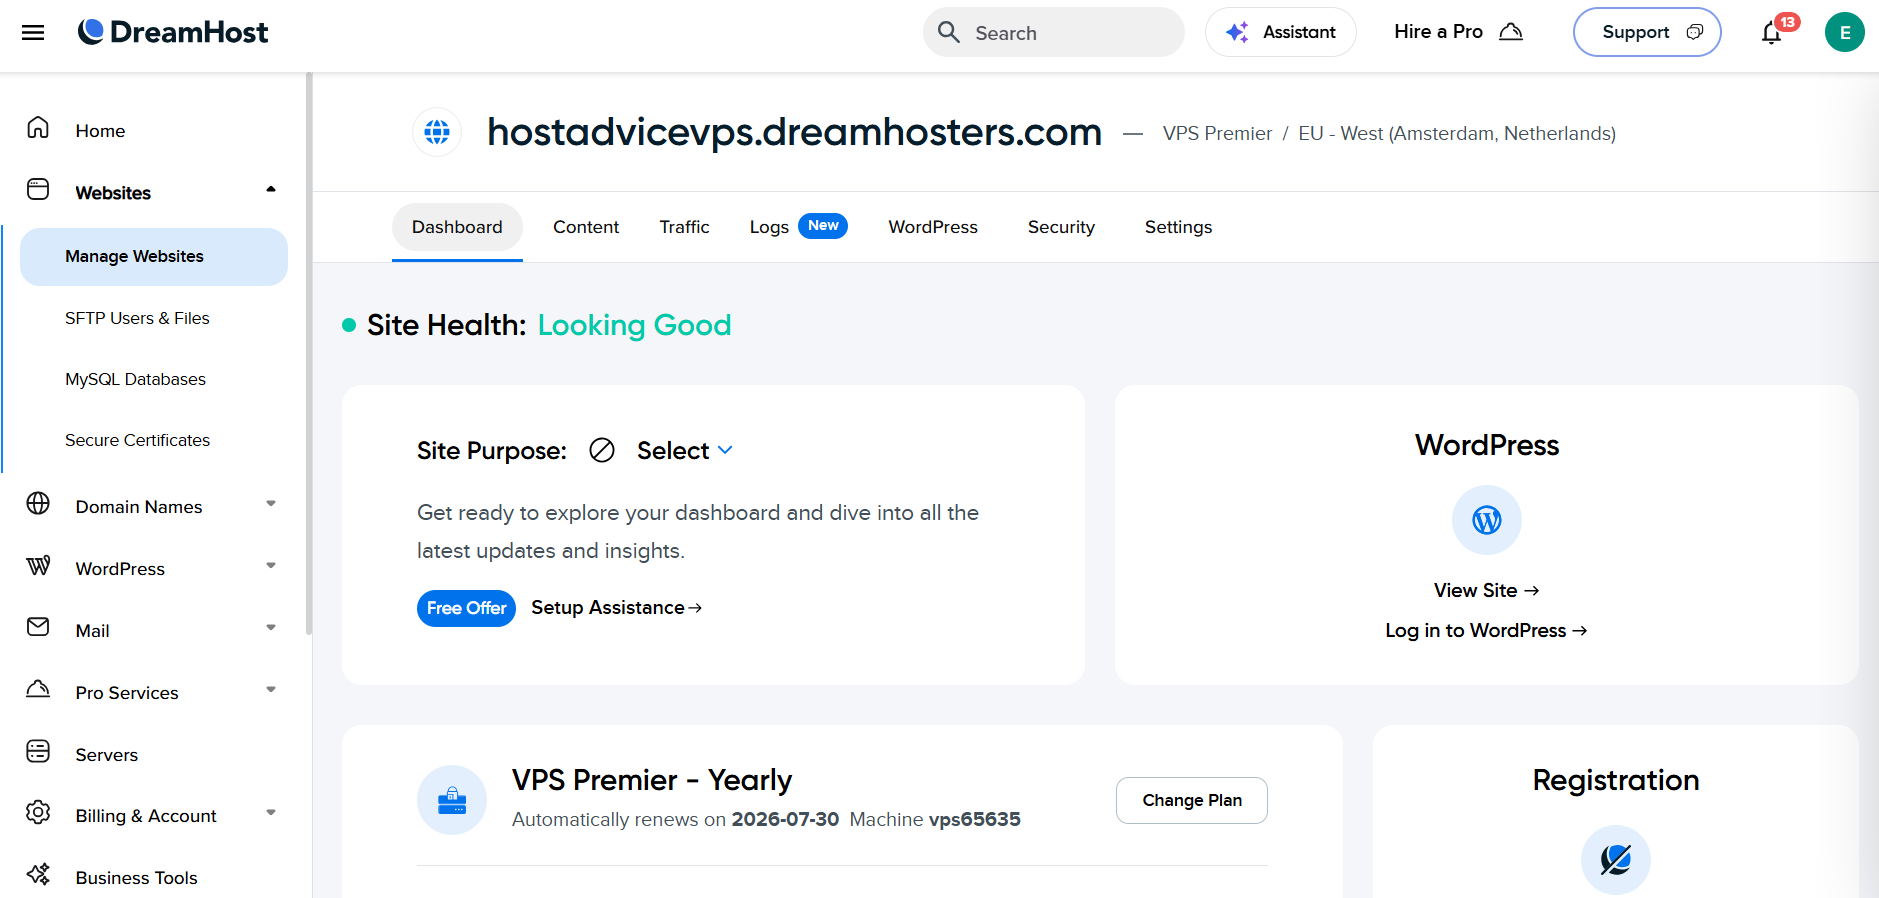Collapse the Websites sidebar section
The width and height of the screenshot is (1879, 898).
pyautogui.click(x=270, y=190)
